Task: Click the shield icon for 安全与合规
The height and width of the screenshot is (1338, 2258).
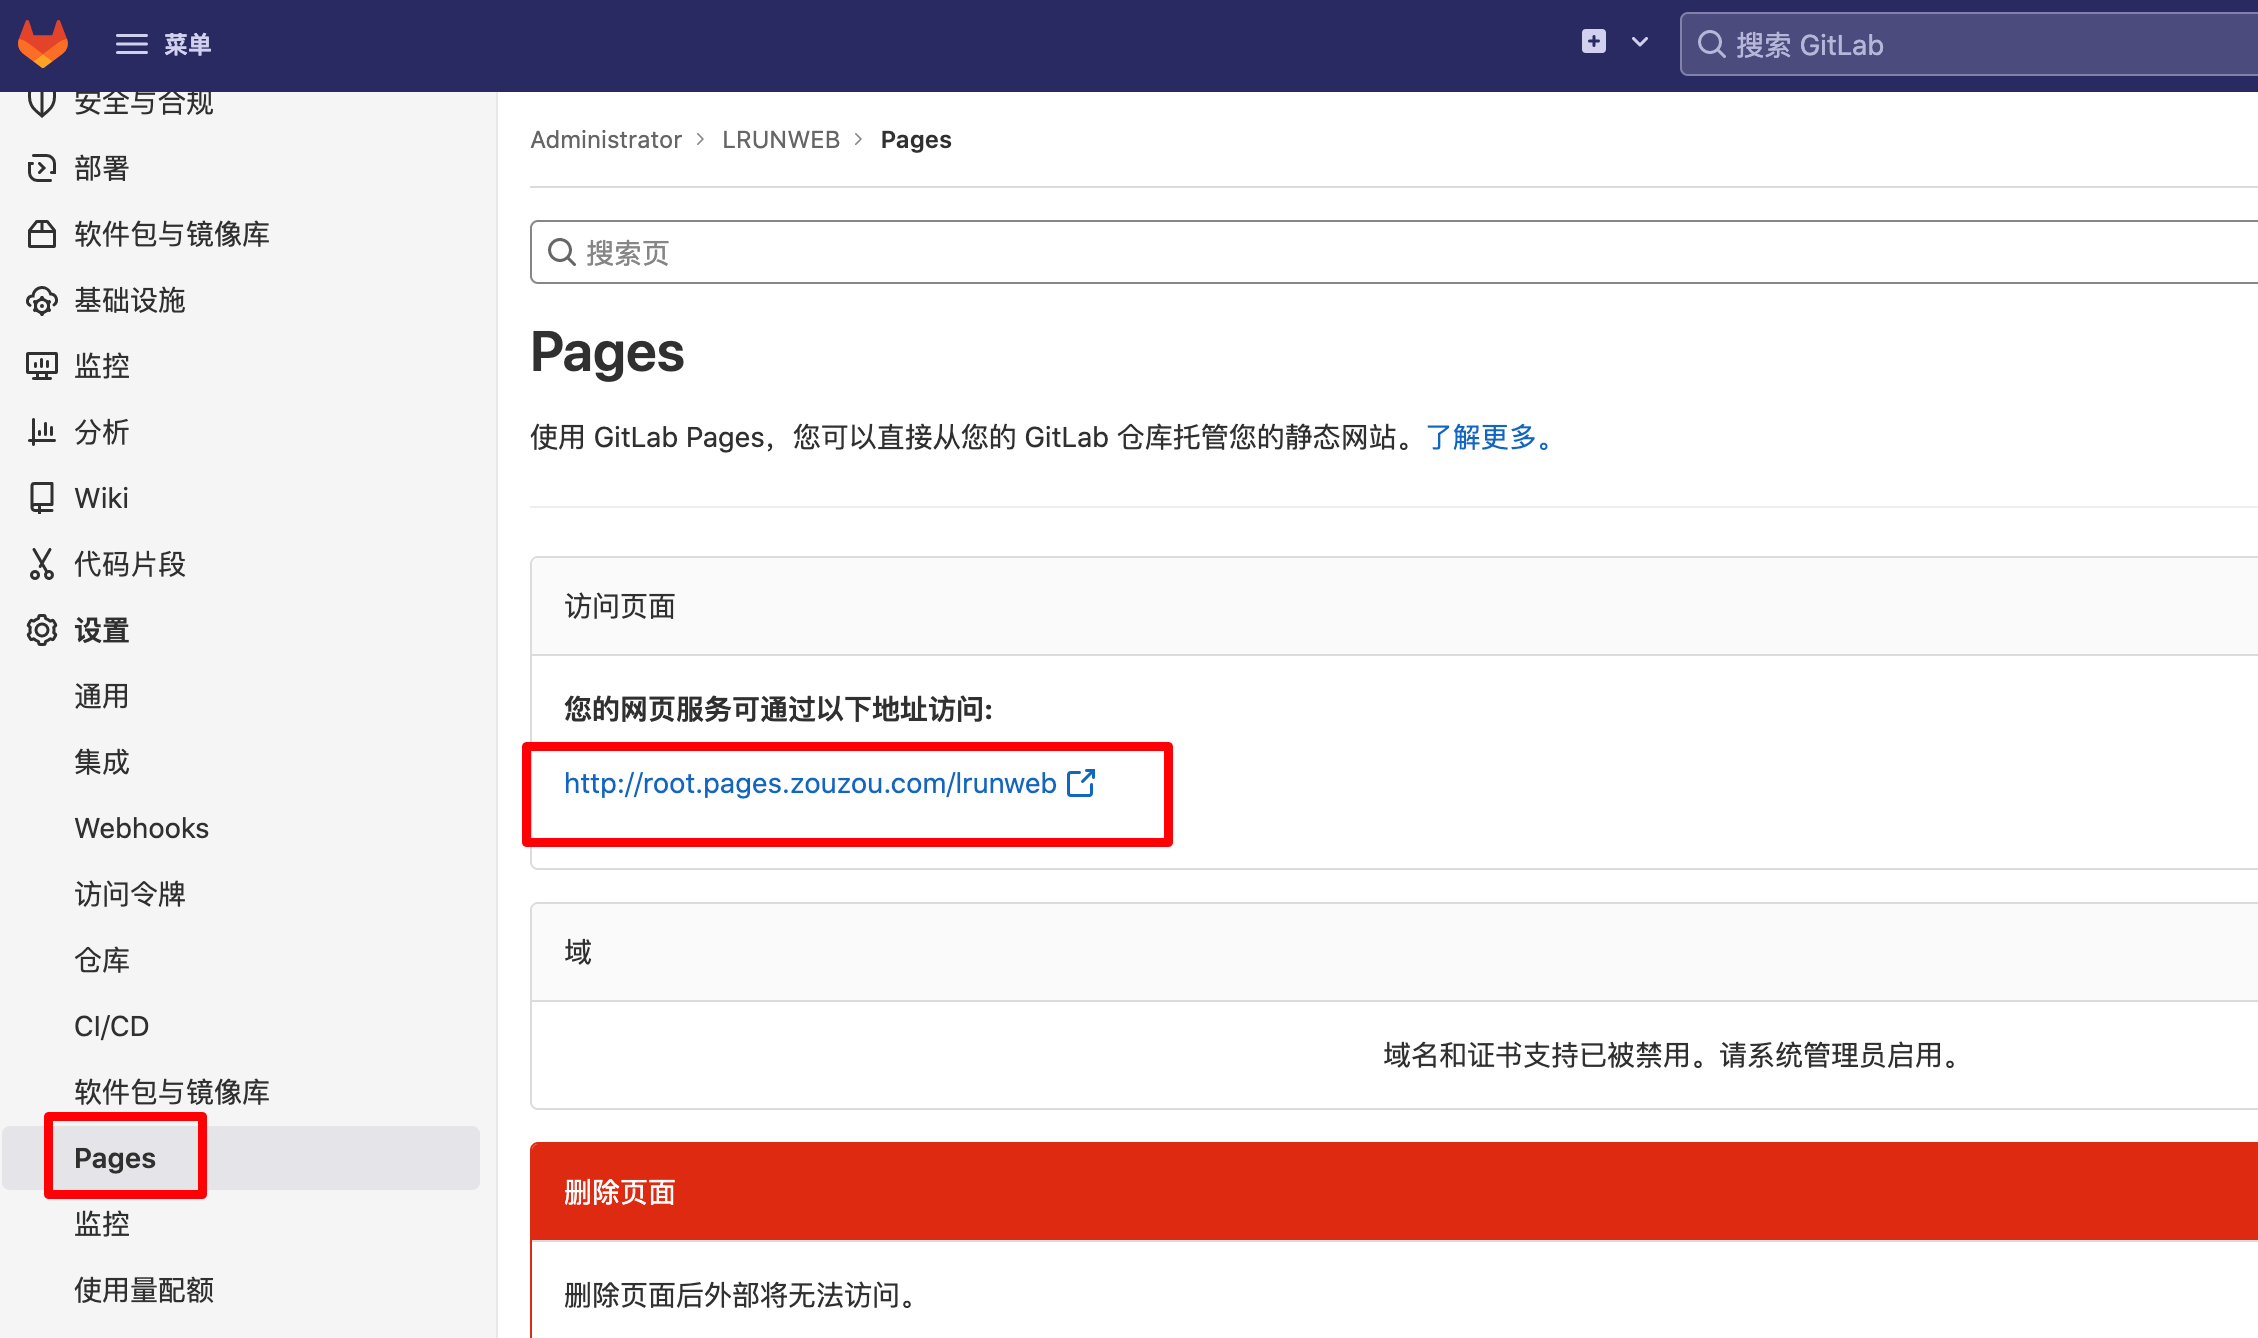Action: 41,102
